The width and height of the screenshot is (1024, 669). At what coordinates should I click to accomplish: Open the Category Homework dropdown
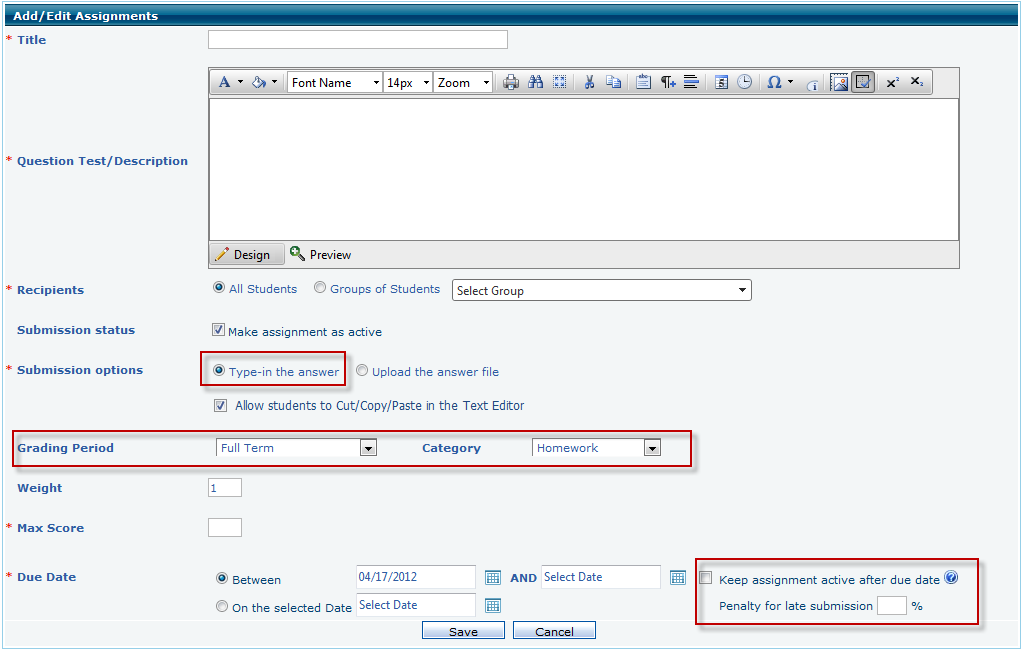click(652, 448)
